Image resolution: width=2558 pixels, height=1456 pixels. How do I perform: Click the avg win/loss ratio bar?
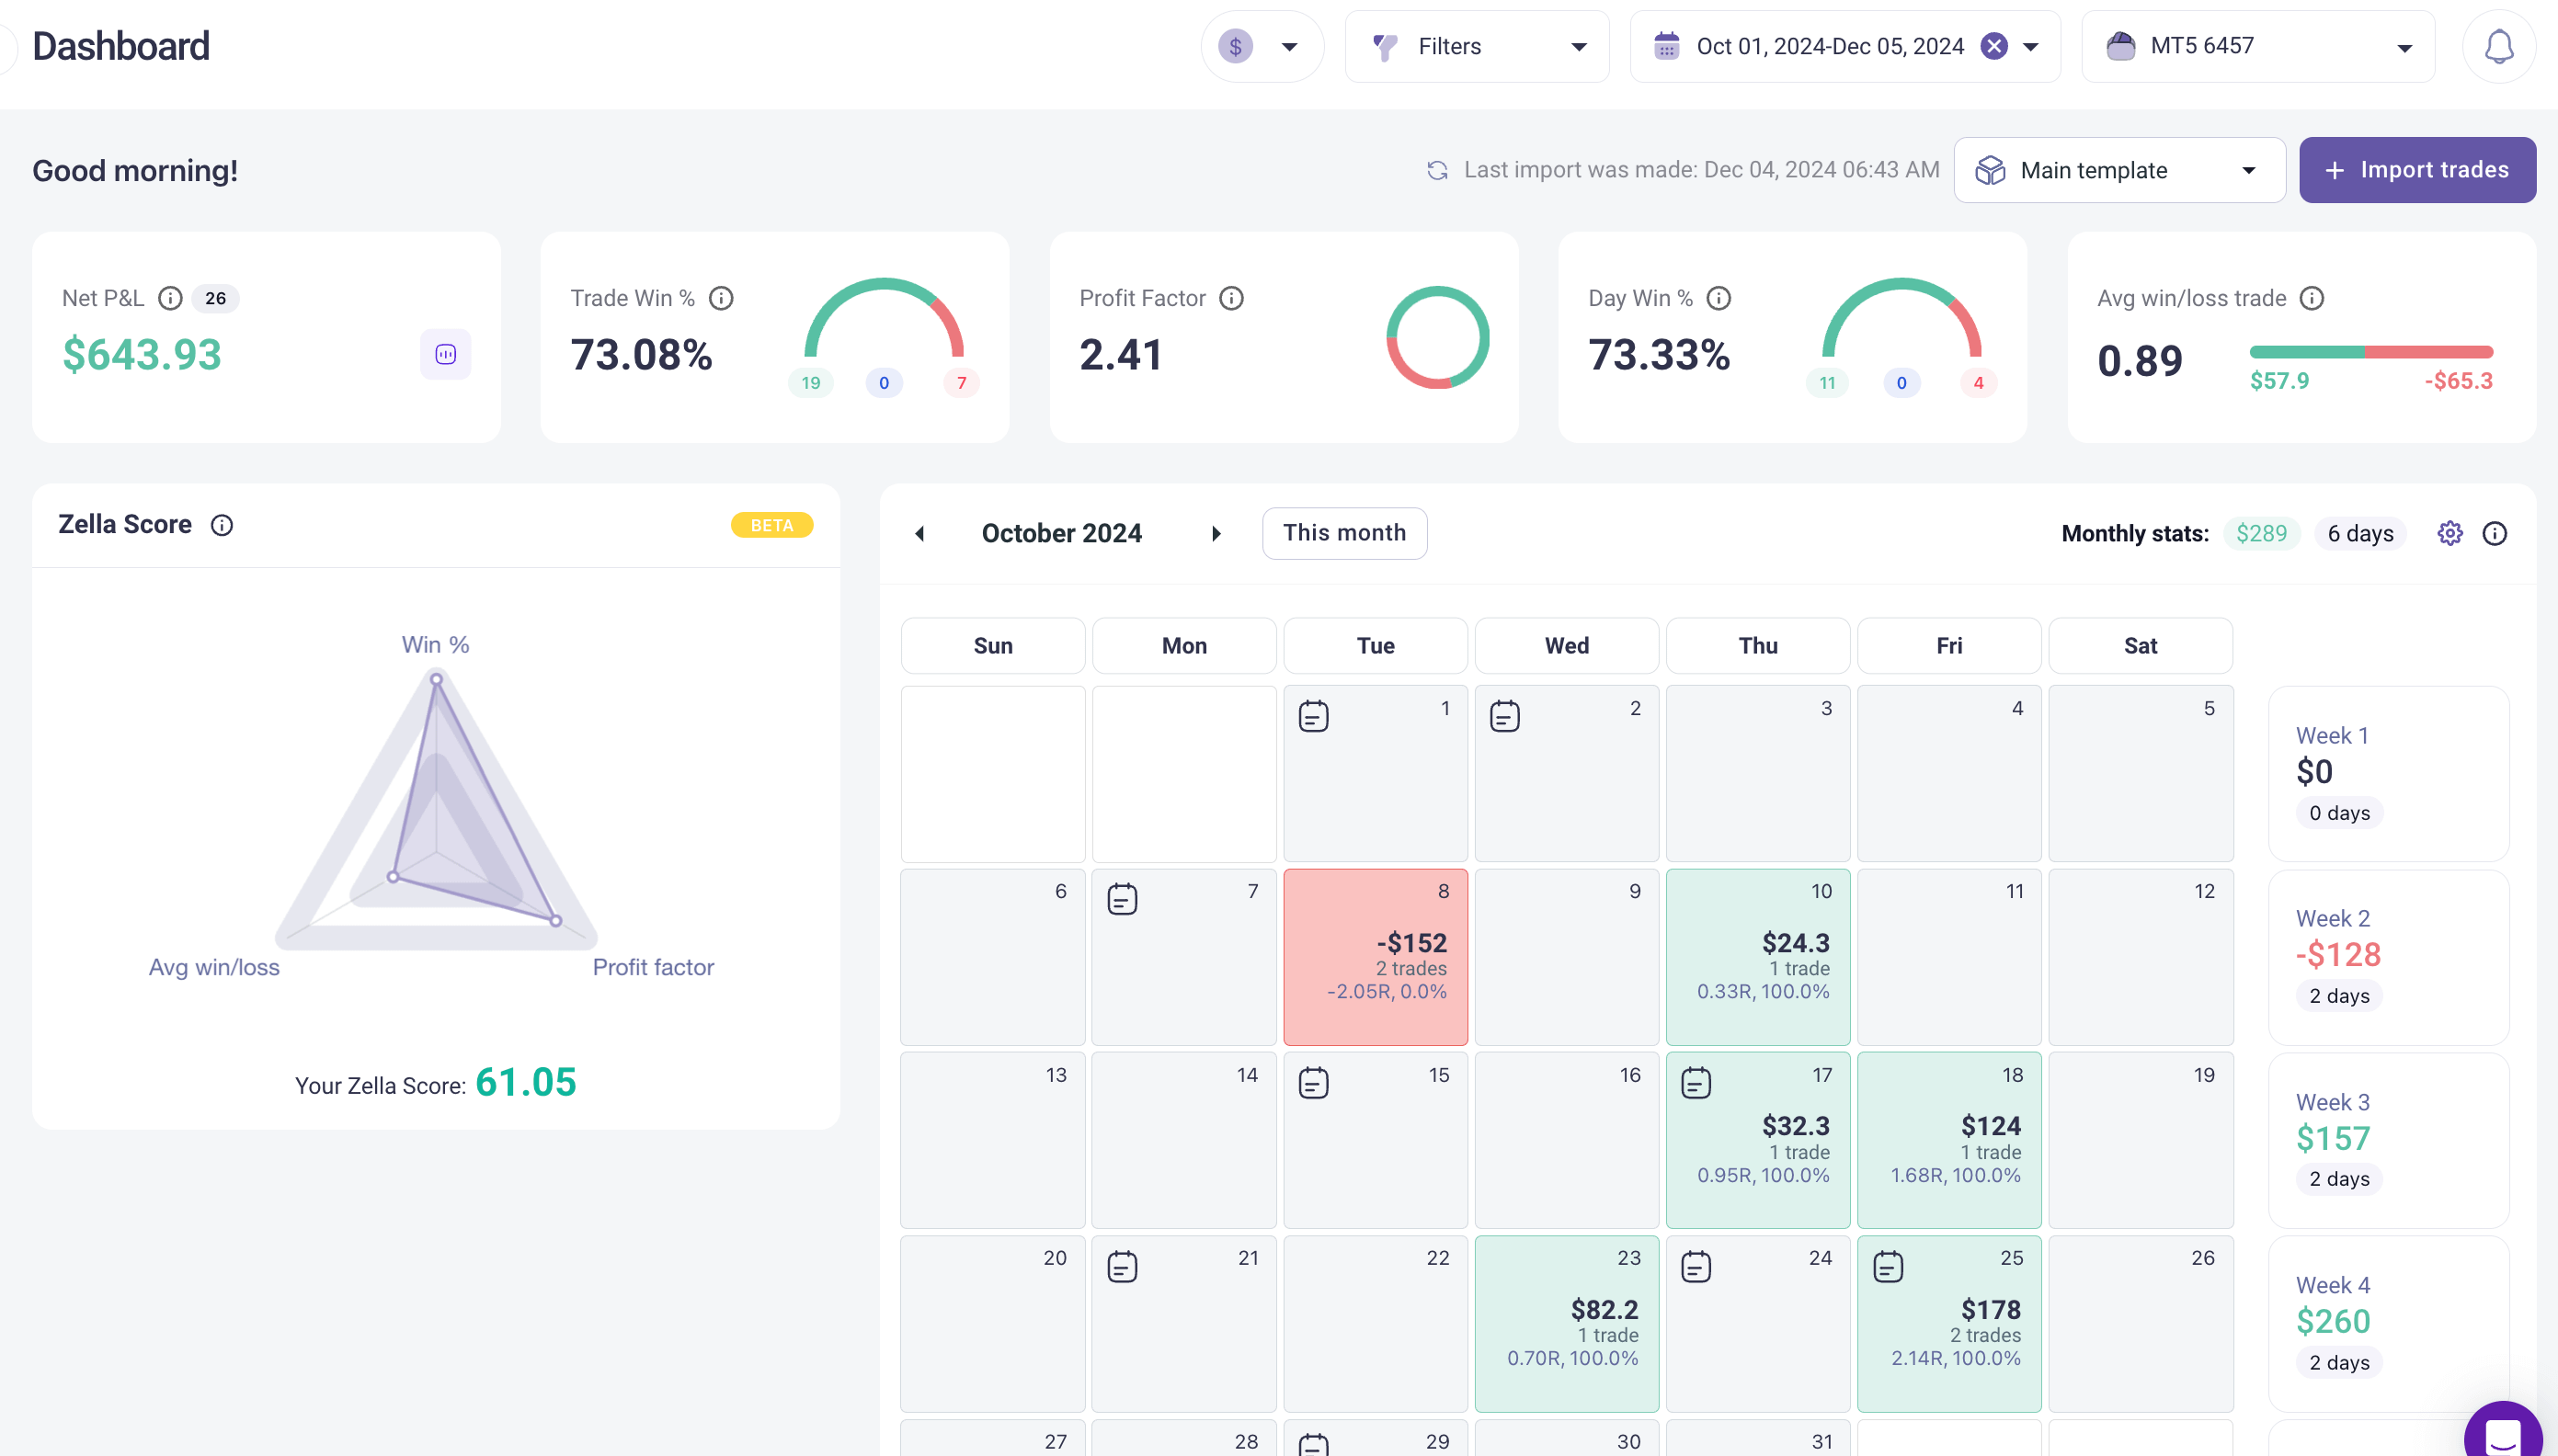click(x=2370, y=352)
